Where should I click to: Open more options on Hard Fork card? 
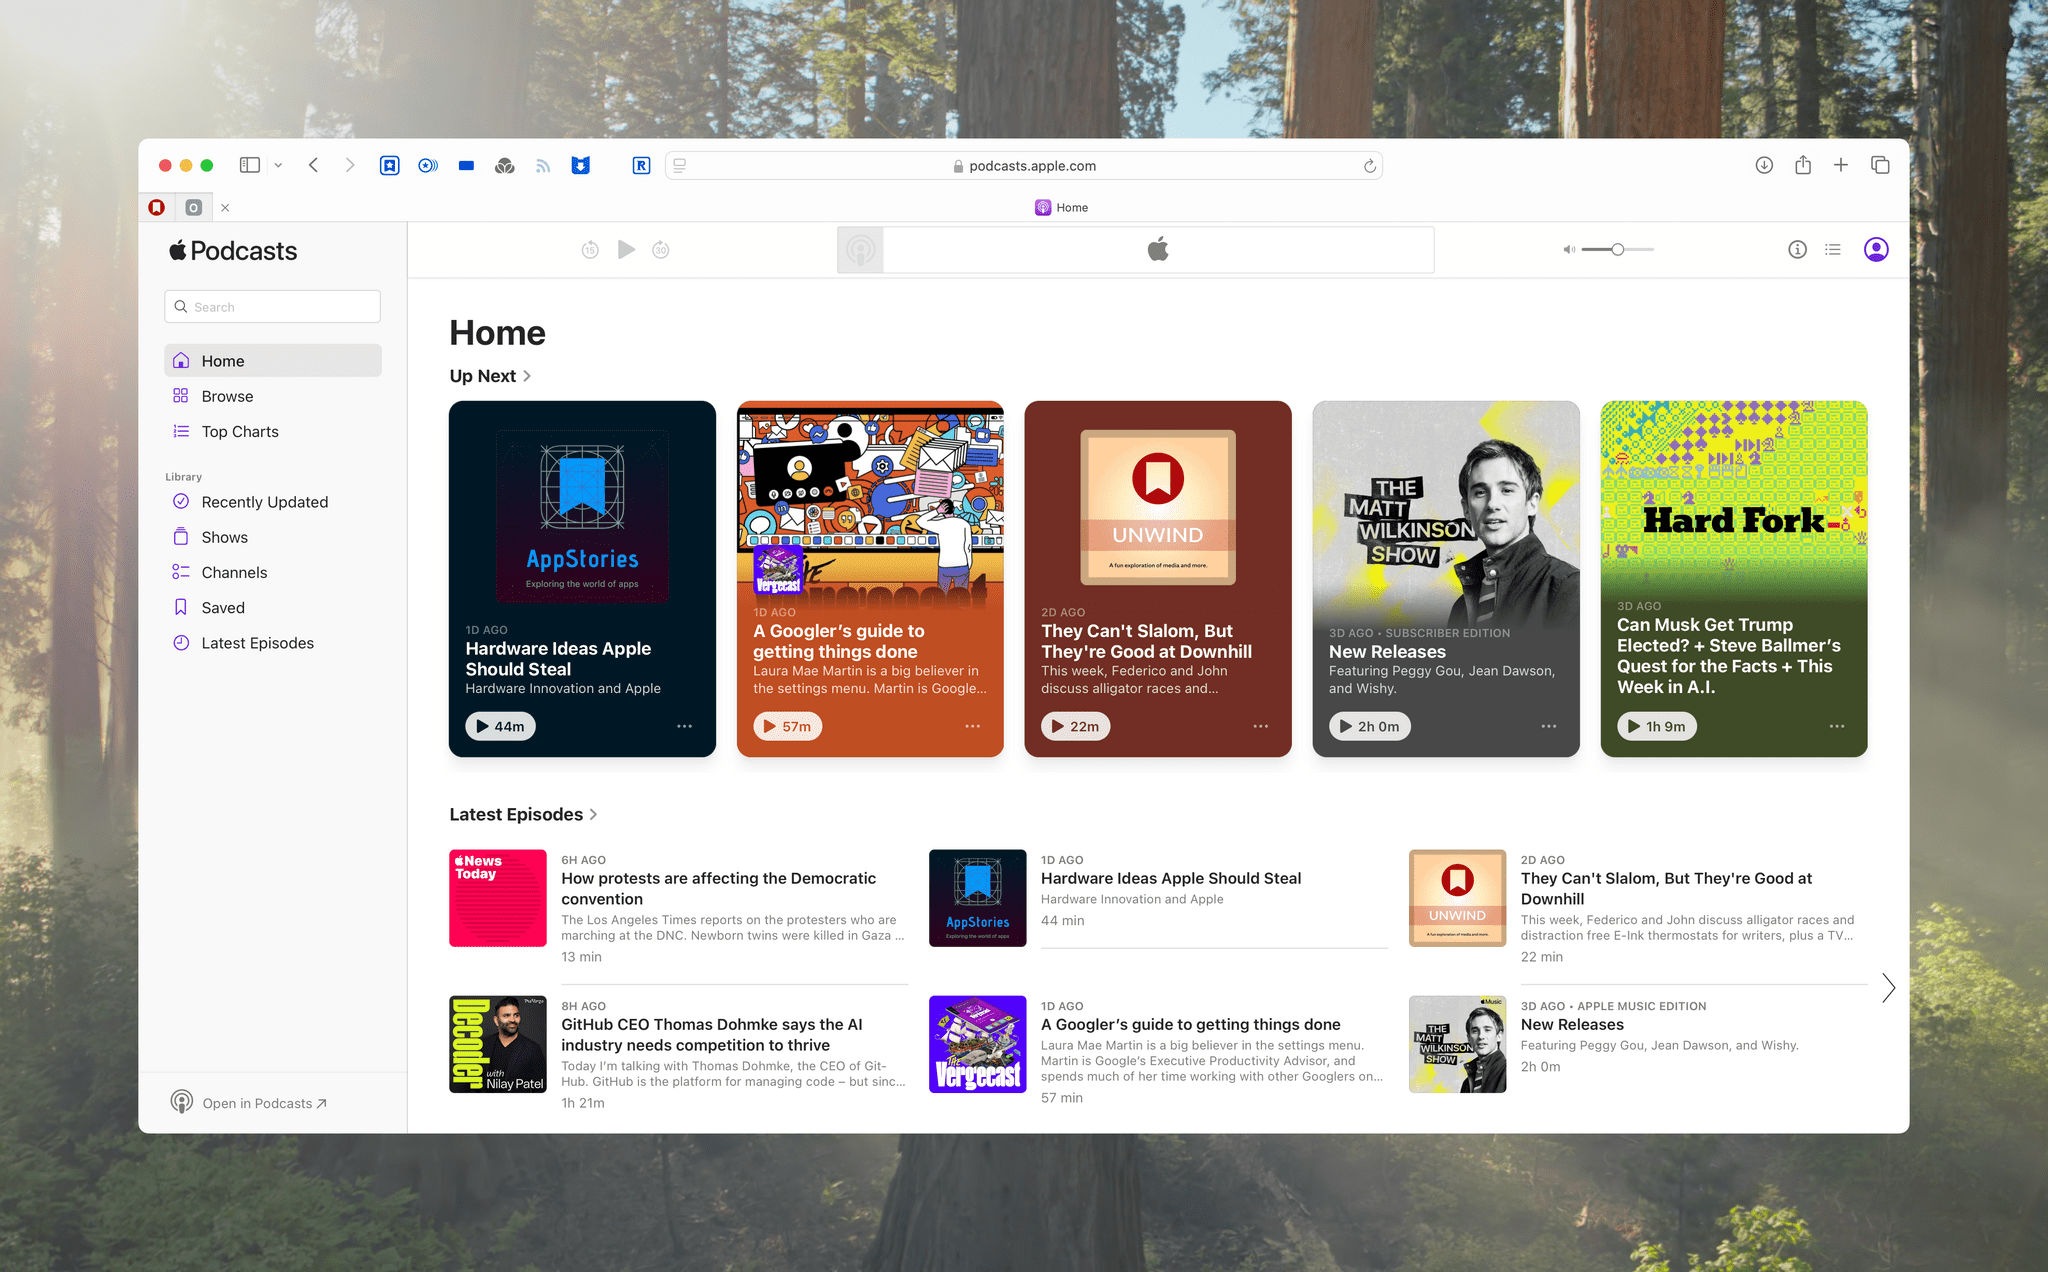pos(1837,727)
